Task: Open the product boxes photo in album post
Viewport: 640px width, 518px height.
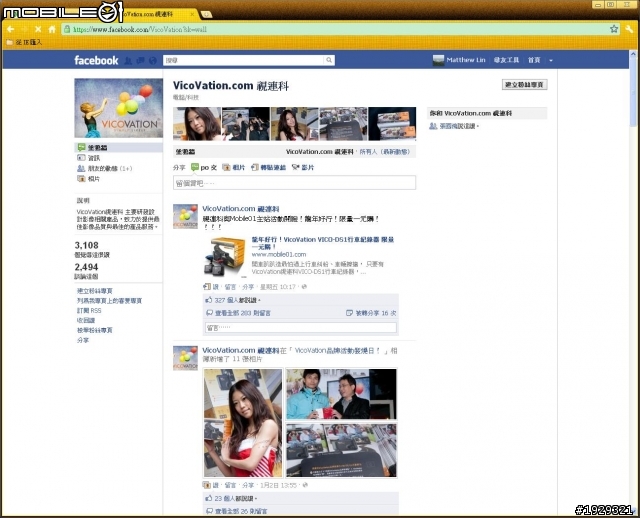Action: [341, 450]
